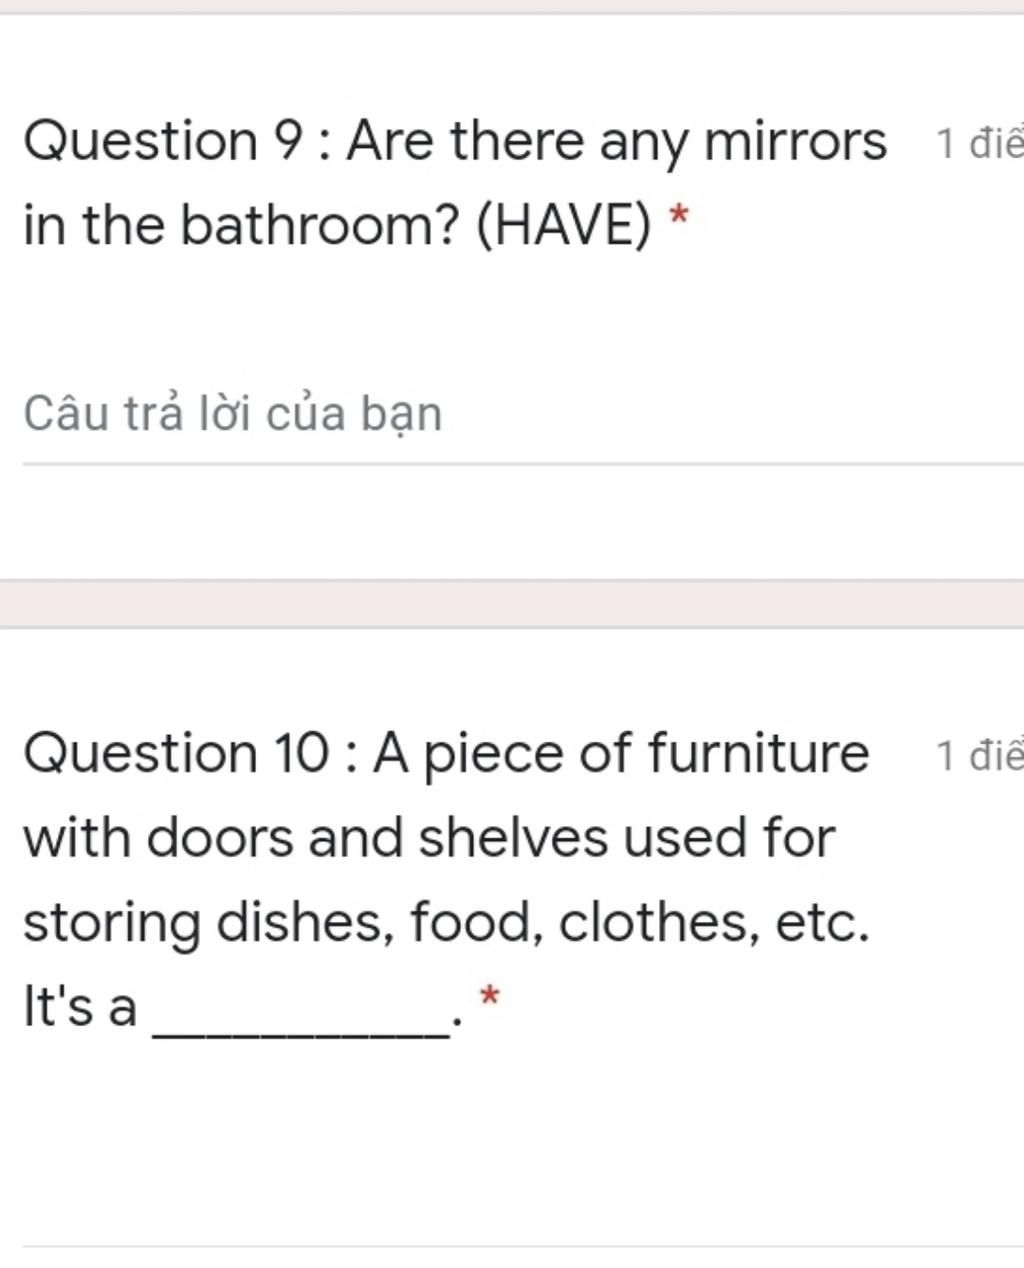Click the red asterisk after (HAVE)
The image size is (1024, 1268).
pos(679,214)
